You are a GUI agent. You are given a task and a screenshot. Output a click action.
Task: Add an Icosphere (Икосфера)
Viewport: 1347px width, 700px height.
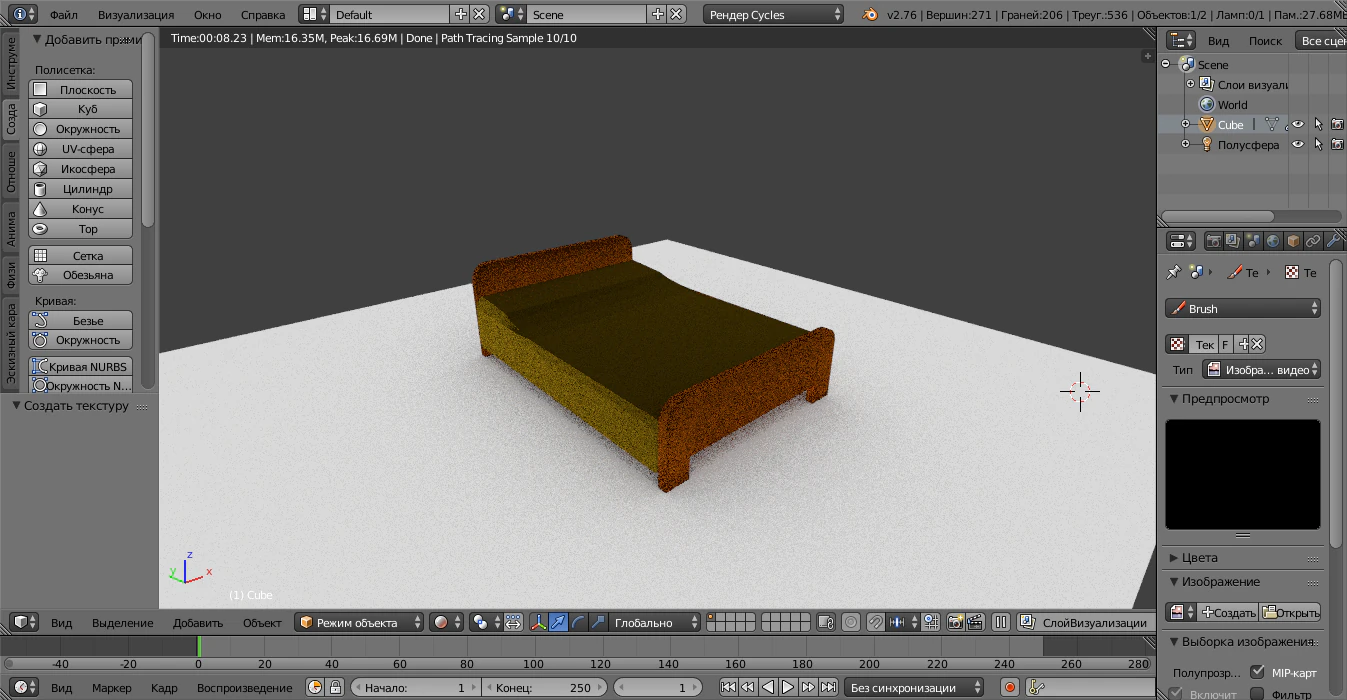(x=81, y=169)
